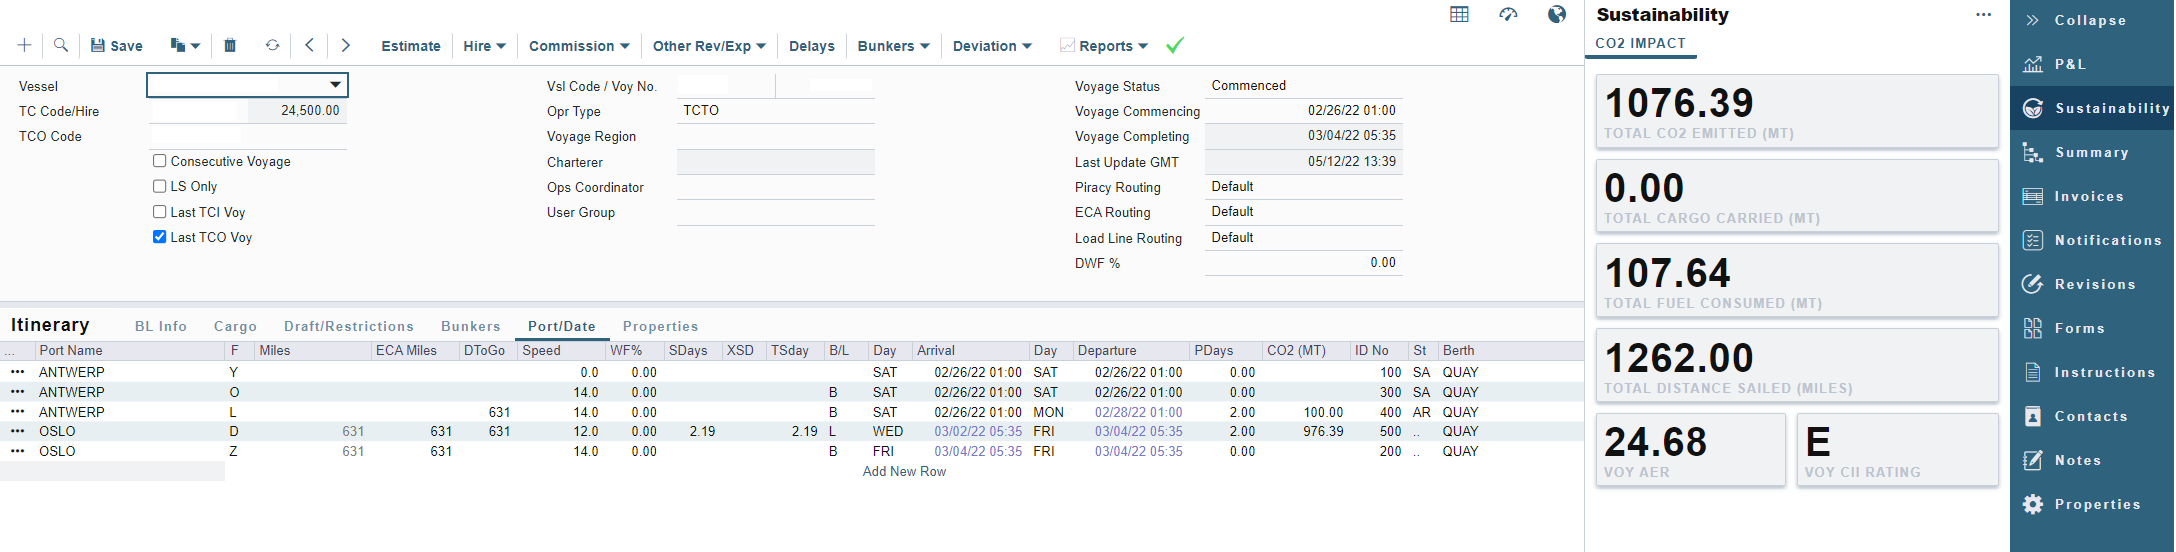Click the magnifier search icon in toolbar
The image size is (2176, 552).
pyautogui.click(x=61, y=45)
